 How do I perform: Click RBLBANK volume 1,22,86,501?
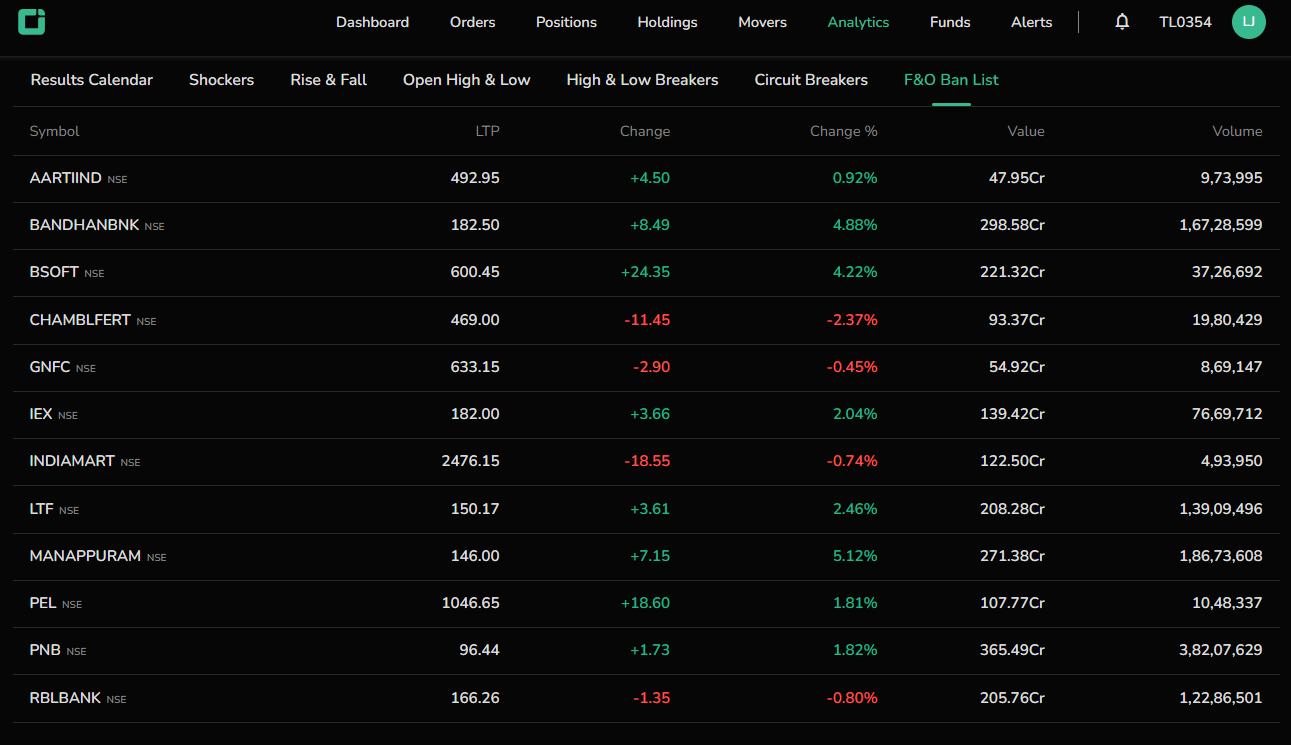1221,698
